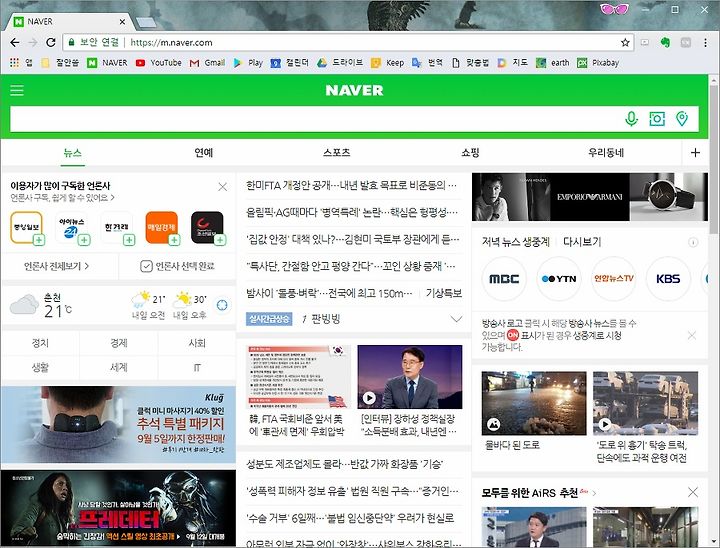Open 다시보기 replay link

click(x=582, y=242)
